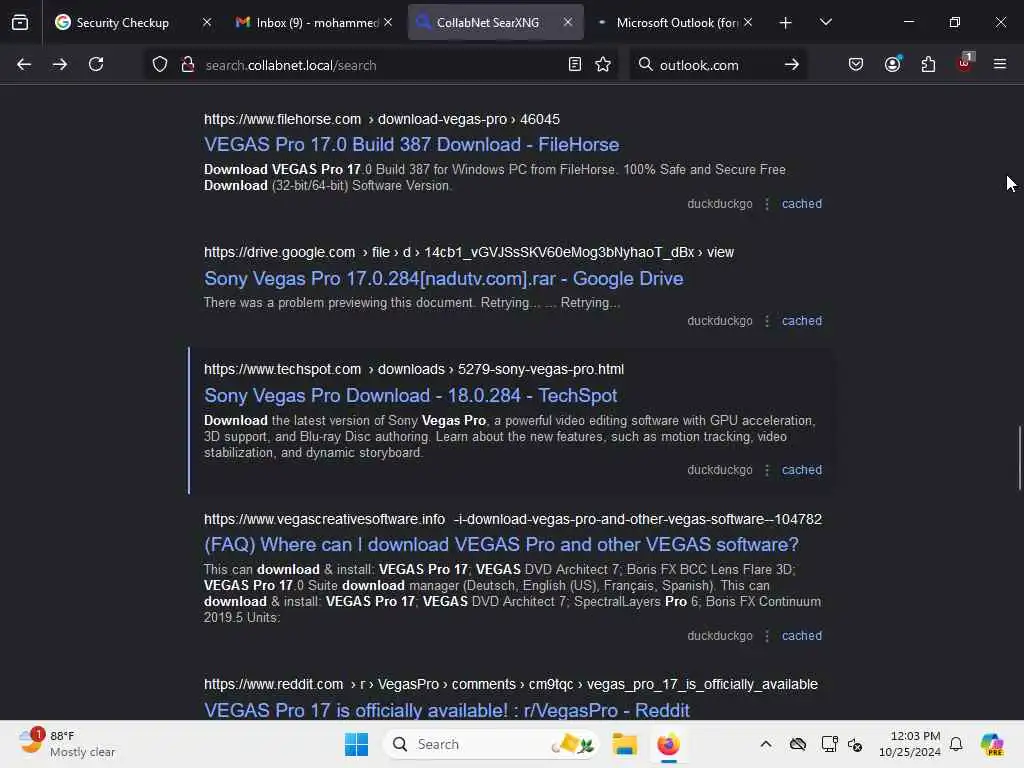Go back to the previous page
This screenshot has width=1024, height=768.
point(24,64)
